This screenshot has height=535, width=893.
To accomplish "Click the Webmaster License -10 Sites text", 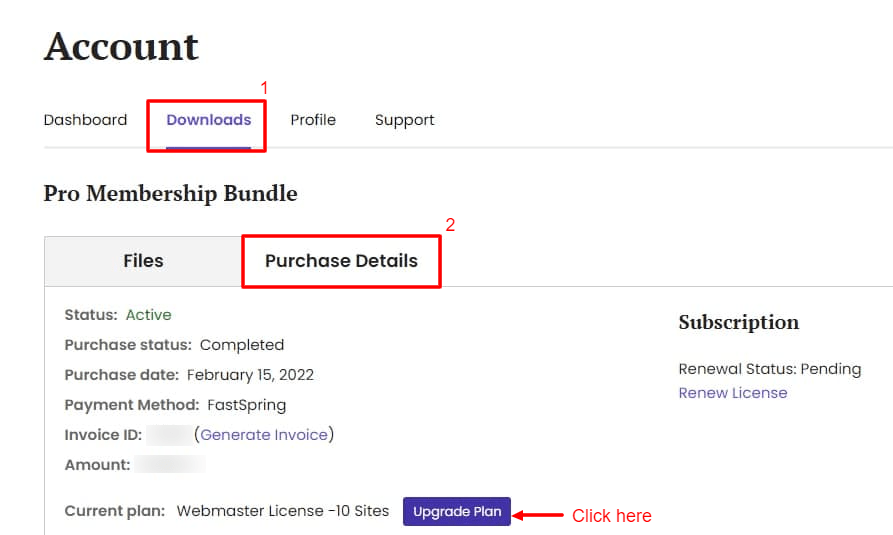I will (282, 511).
